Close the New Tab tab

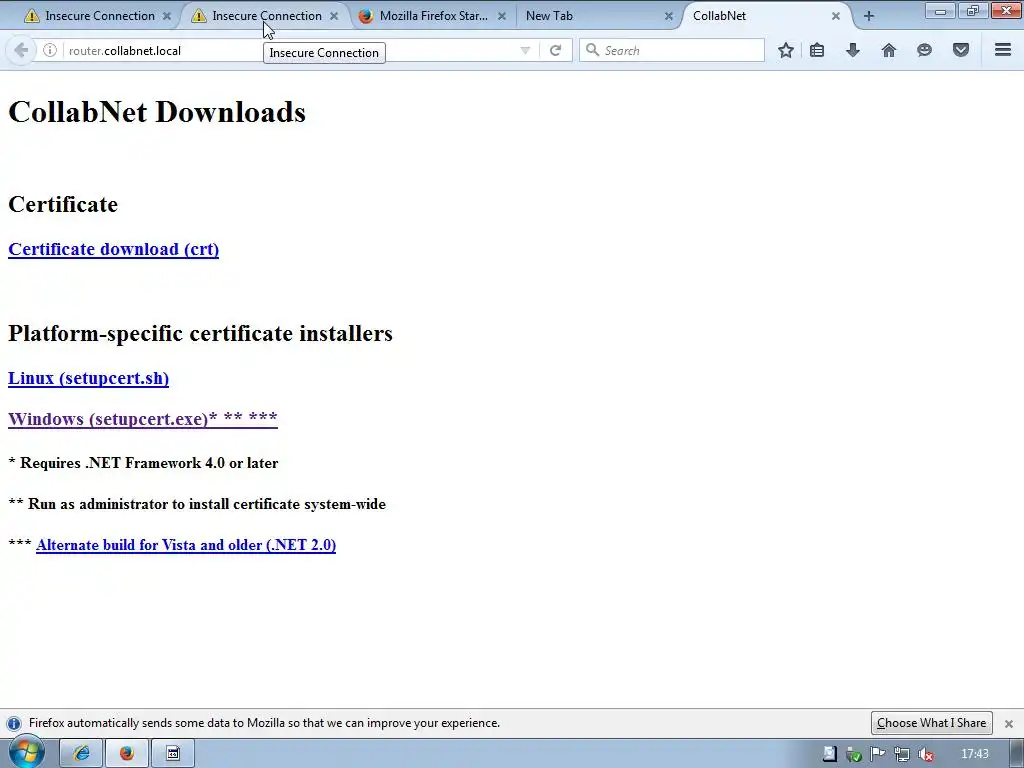pos(669,16)
